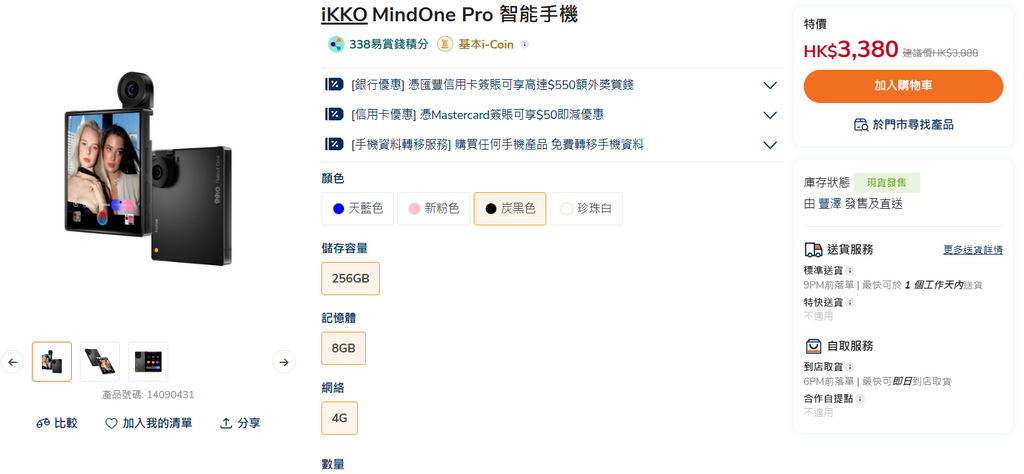This screenshot has height=474, width=1024.
Task: Click the 銀行優惠 offer text row
Action: 492,84
